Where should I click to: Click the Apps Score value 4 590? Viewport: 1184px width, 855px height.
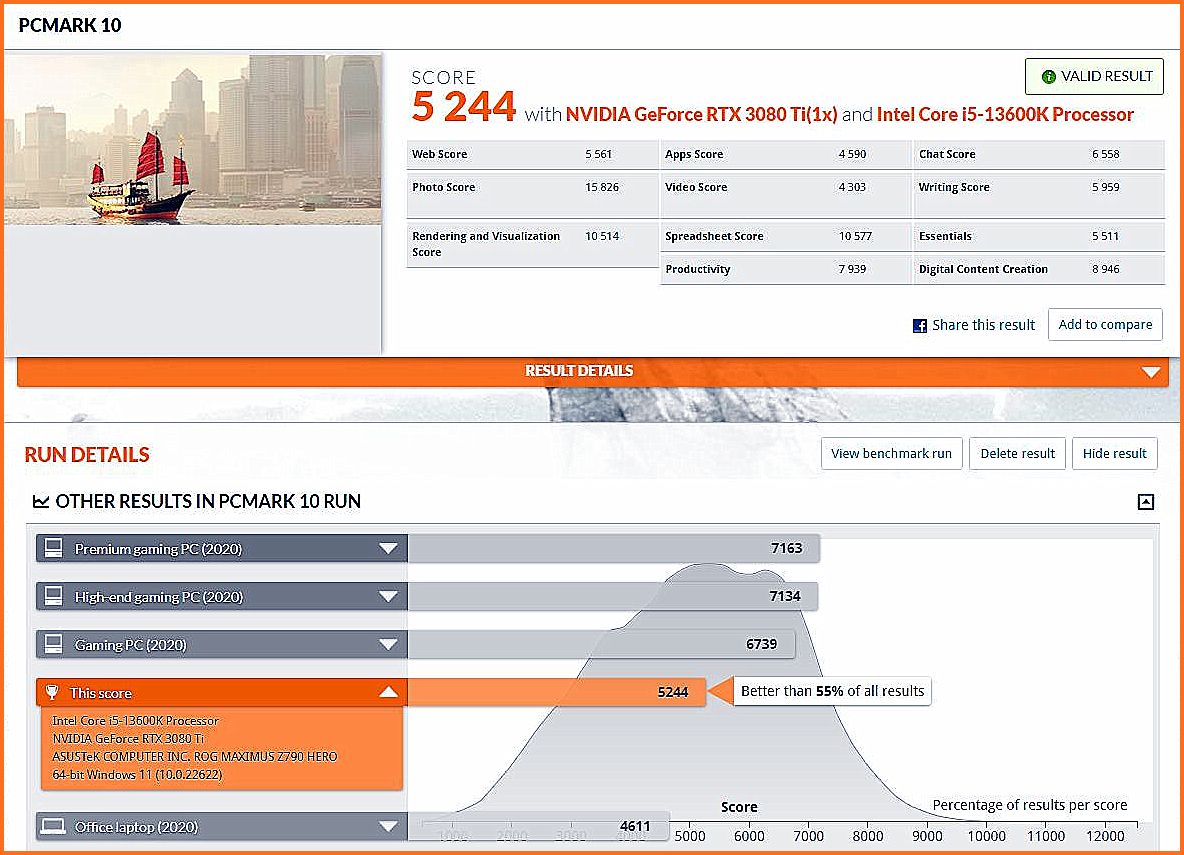(852, 154)
